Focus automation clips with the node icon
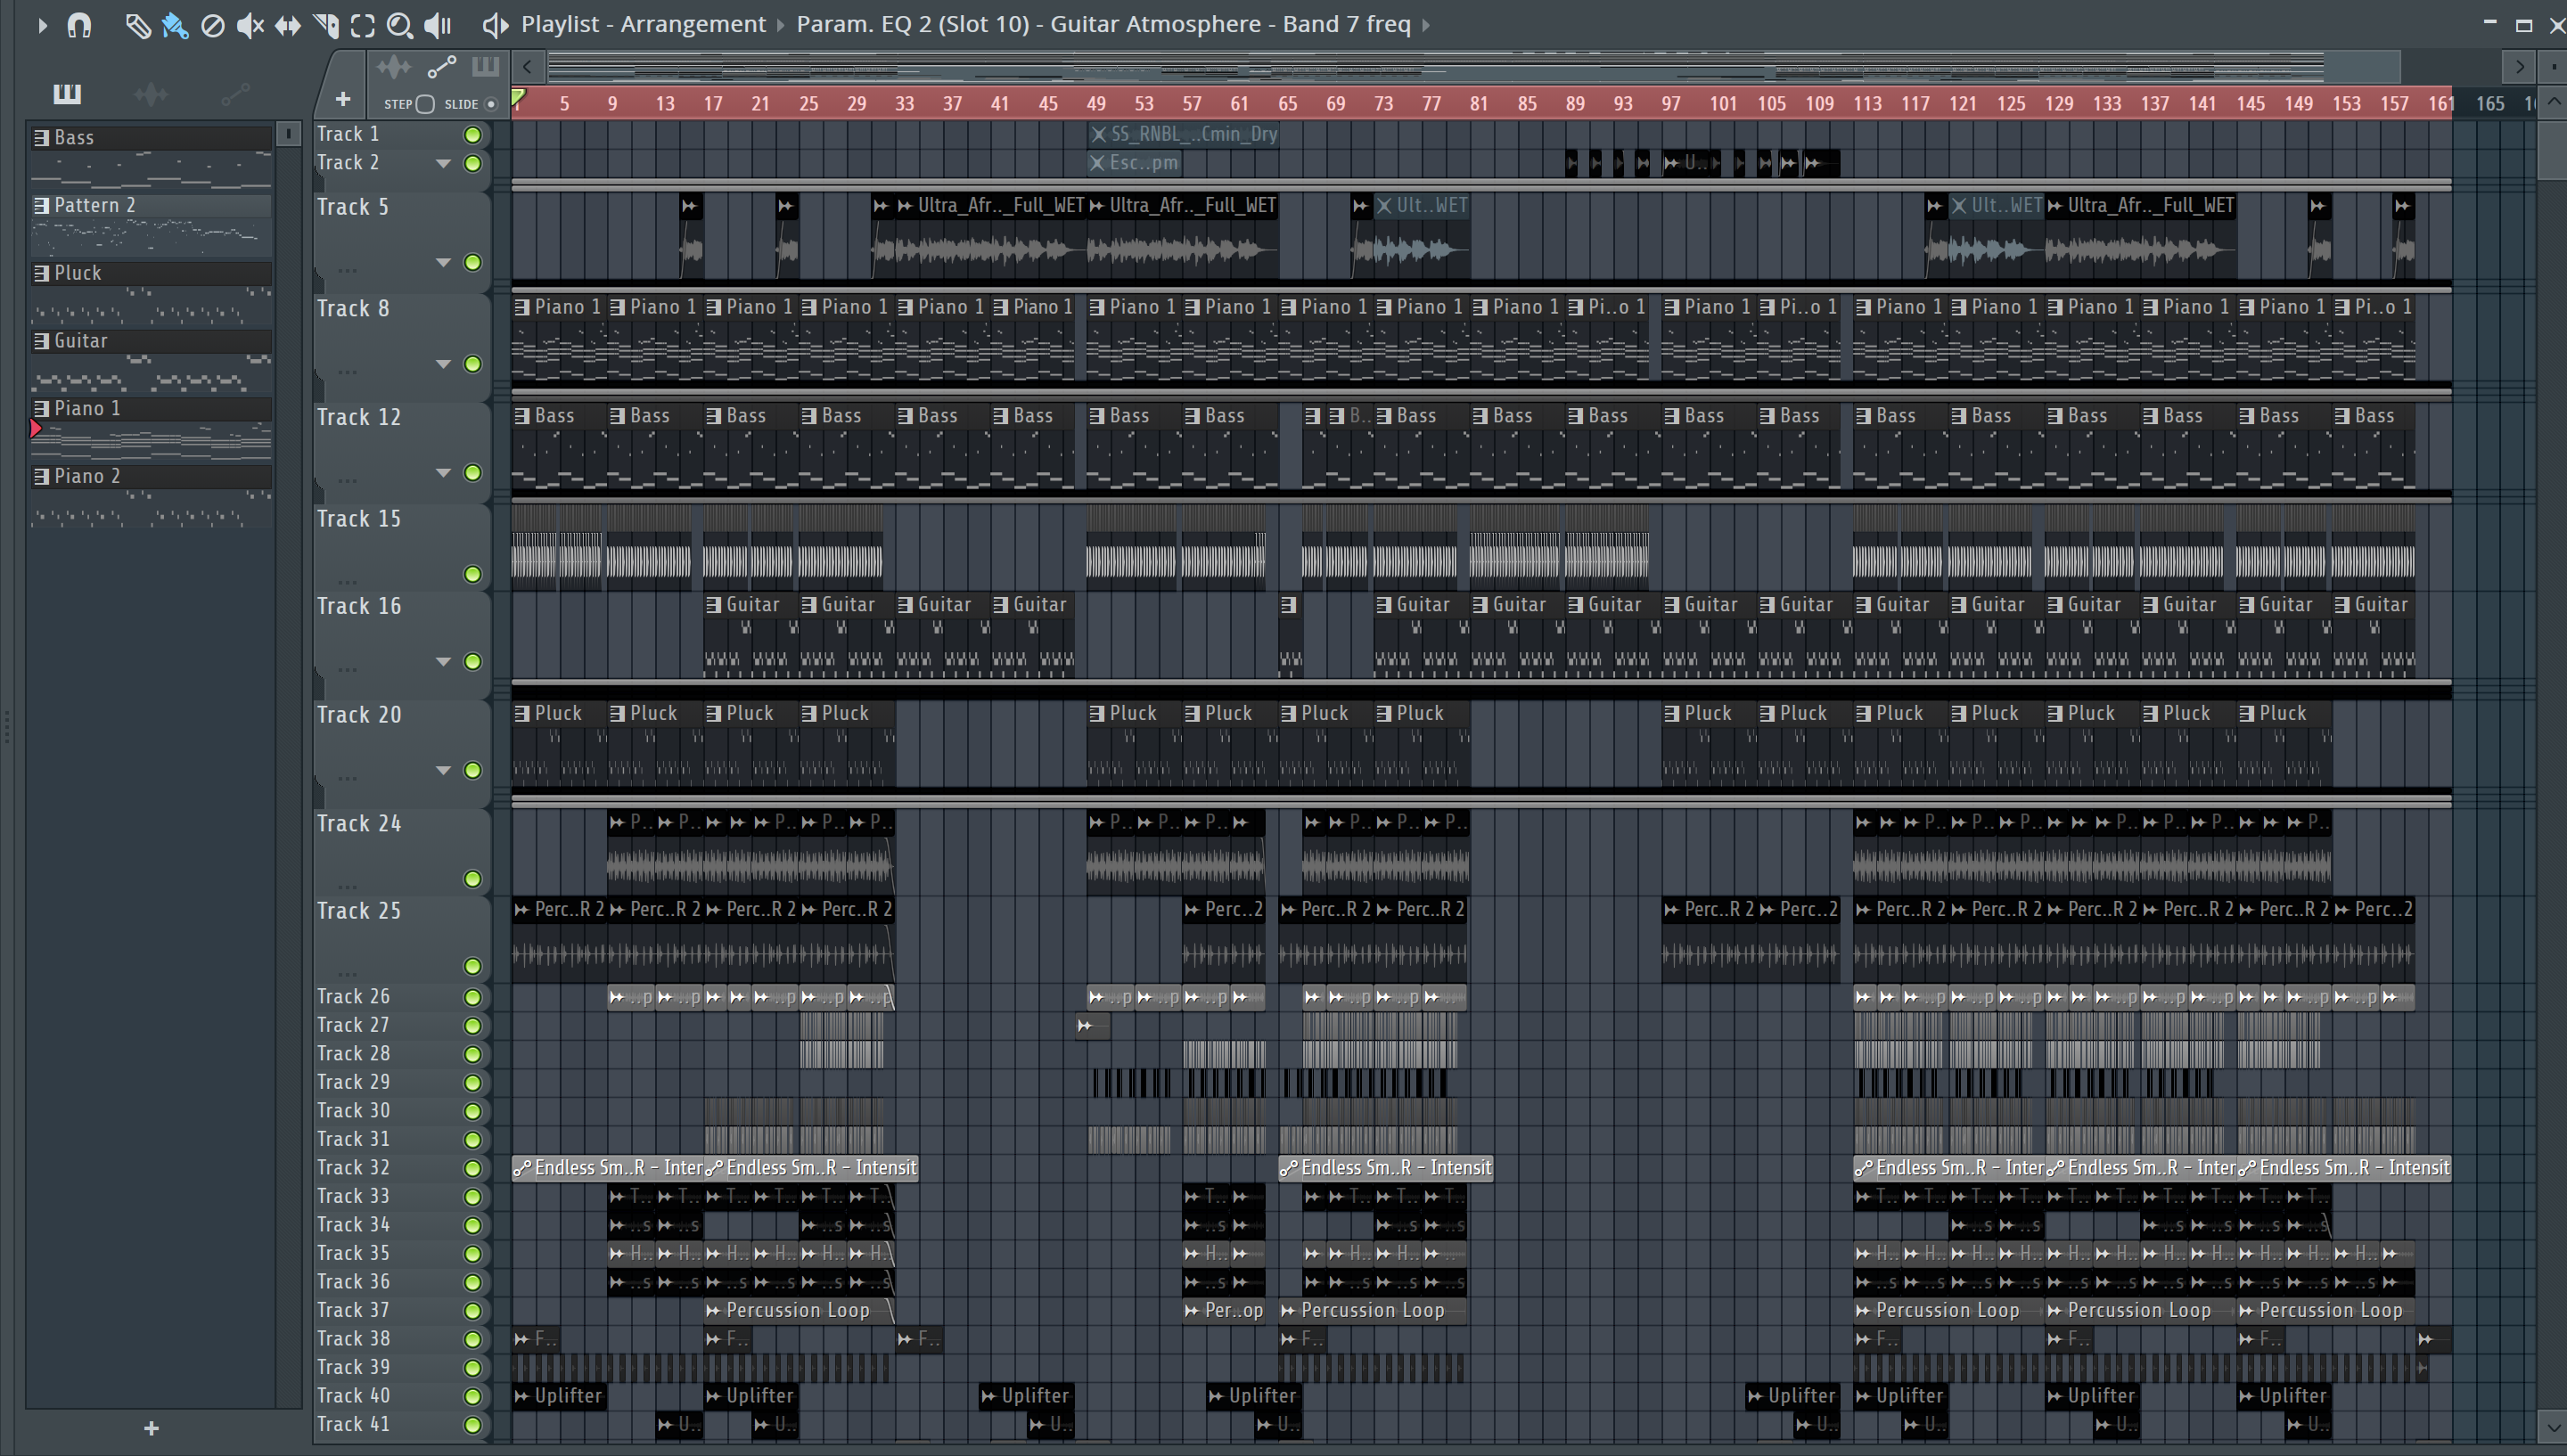Viewport: 2567px width, 1456px height. 442,67
